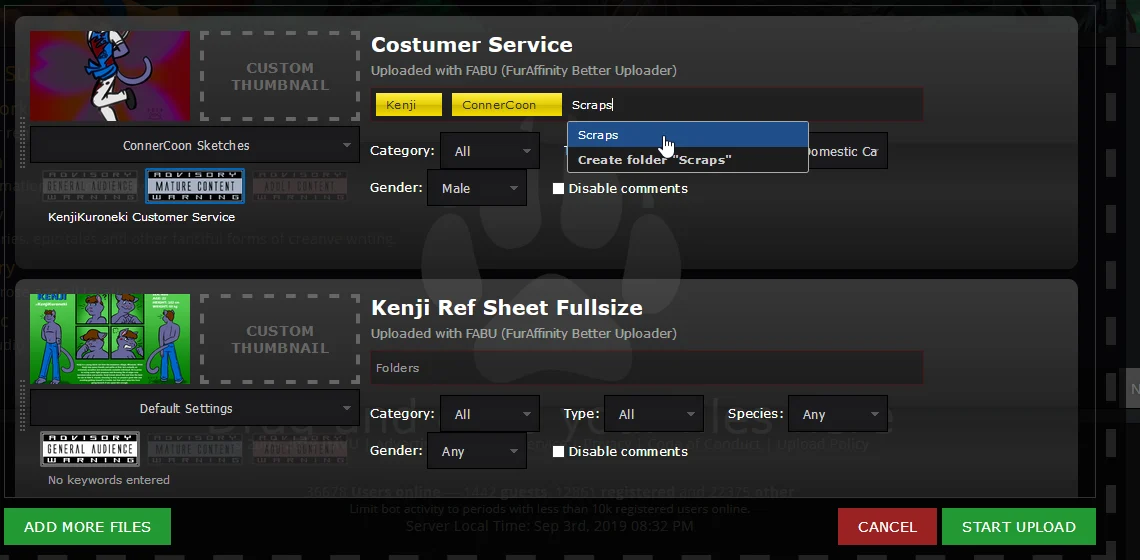Click Custom Thumbnail box for Costumer Service
Viewport: 1140px width, 560px height.
280,76
